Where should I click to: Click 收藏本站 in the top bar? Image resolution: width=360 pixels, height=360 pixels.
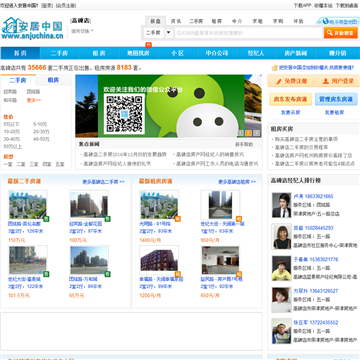tap(323, 5)
